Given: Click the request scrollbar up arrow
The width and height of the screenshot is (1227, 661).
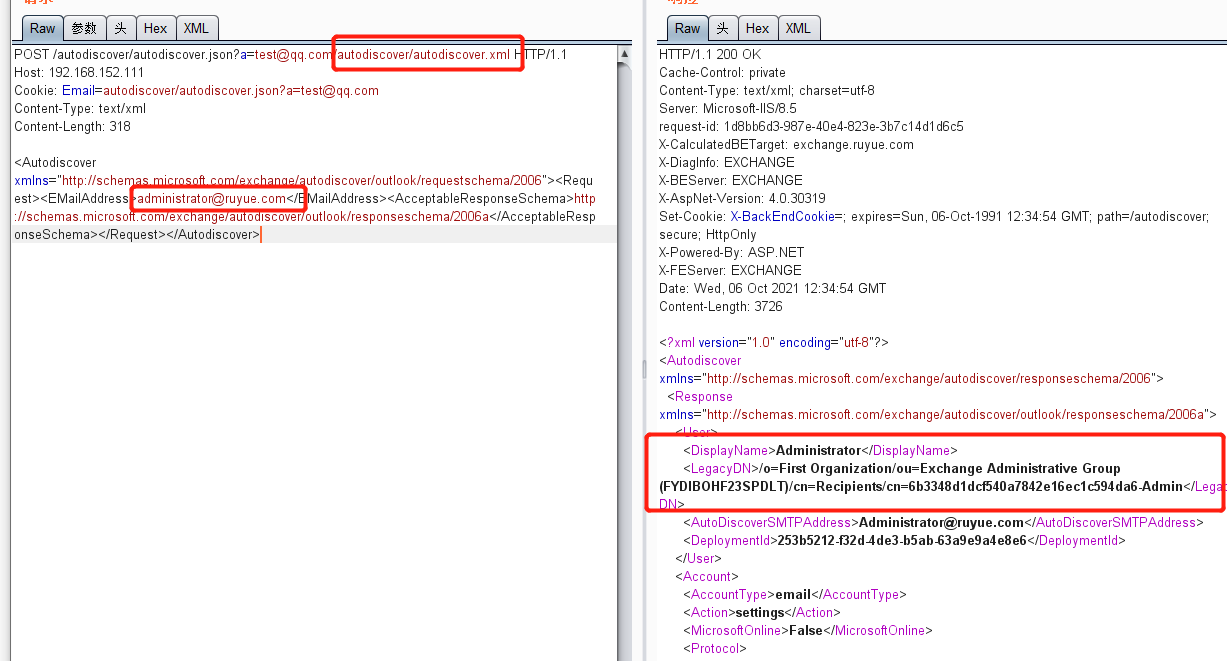Looking at the screenshot, I should tap(625, 54).
